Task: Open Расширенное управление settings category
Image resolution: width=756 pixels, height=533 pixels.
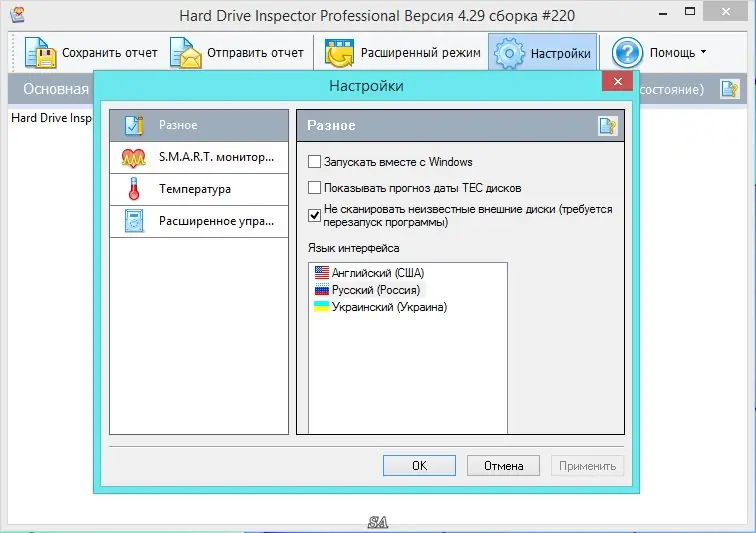Action: (x=199, y=221)
